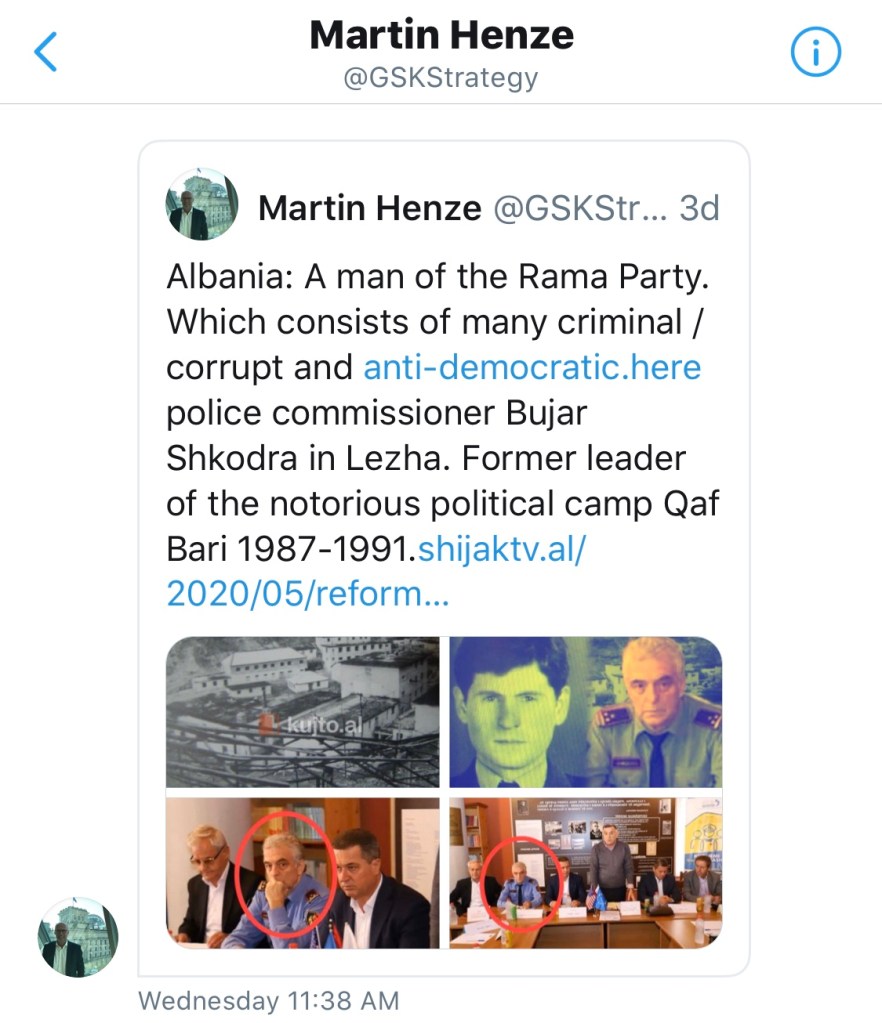View the conference table group photo

(585, 872)
